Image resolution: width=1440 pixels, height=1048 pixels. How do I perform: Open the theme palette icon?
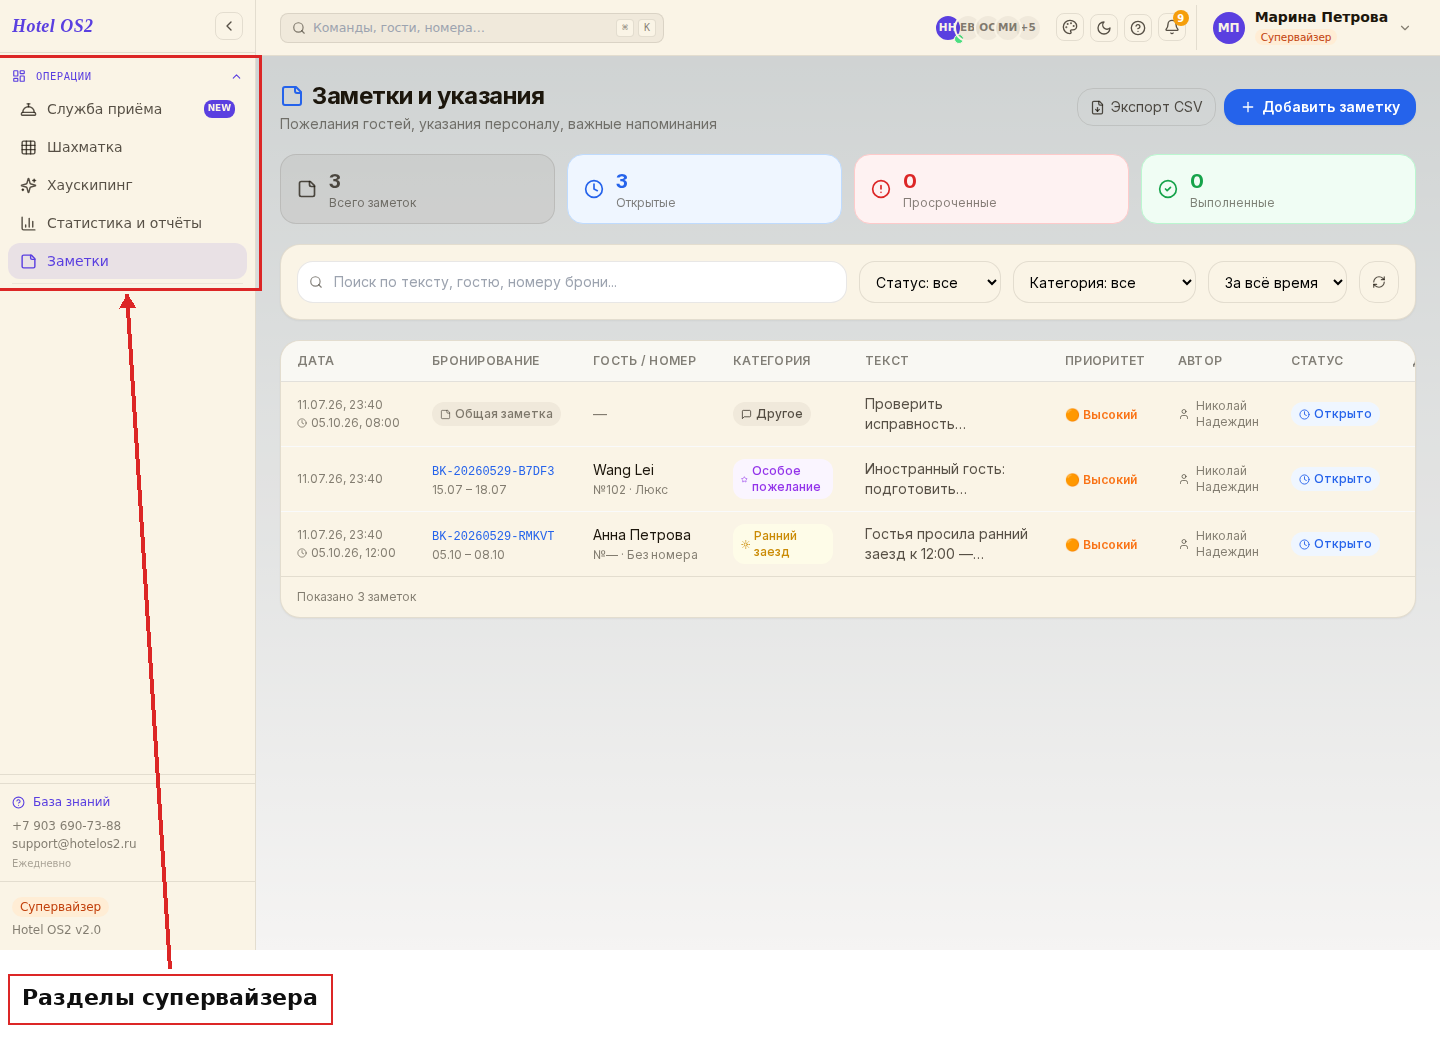(1070, 28)
